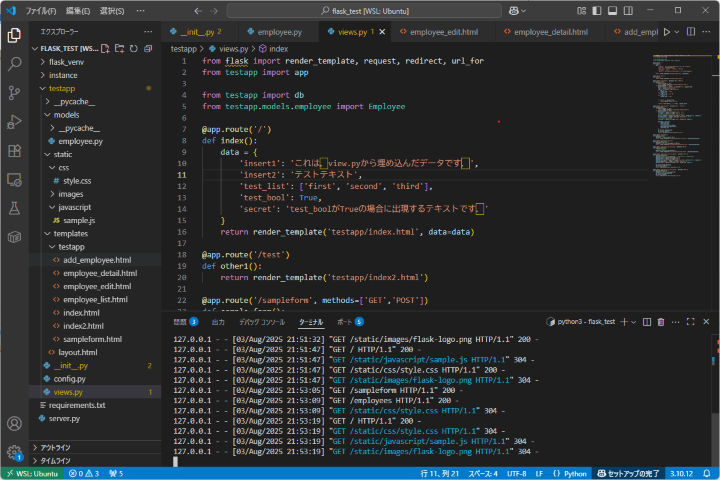The image size is (720, 480).
Task: Open the Extensions view
Action: (x=14, y=151)
